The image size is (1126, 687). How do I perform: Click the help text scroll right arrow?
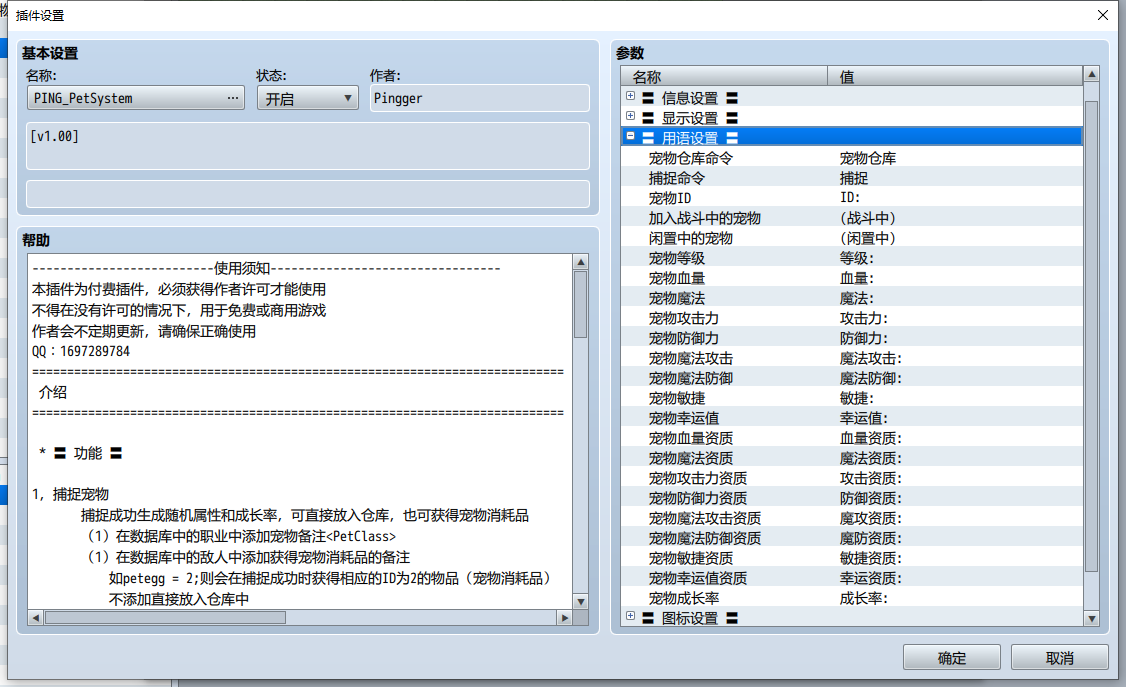click(564, 617)
